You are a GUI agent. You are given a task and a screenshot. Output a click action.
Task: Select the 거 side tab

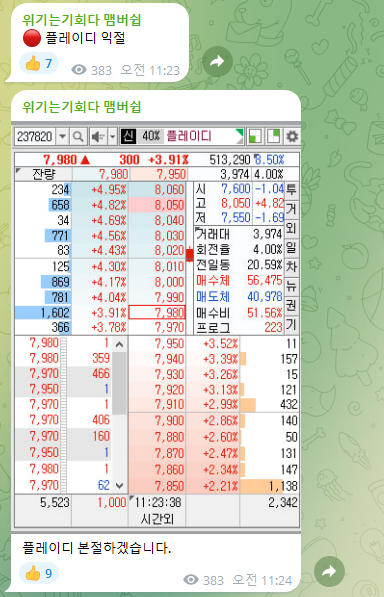(292, 209)
